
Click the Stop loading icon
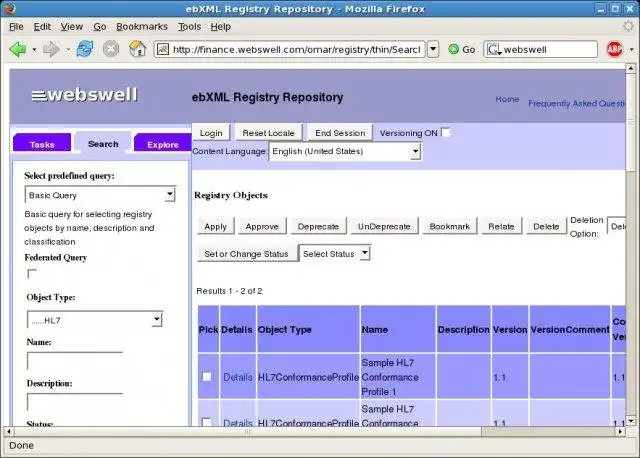click(x=111, y=49)
